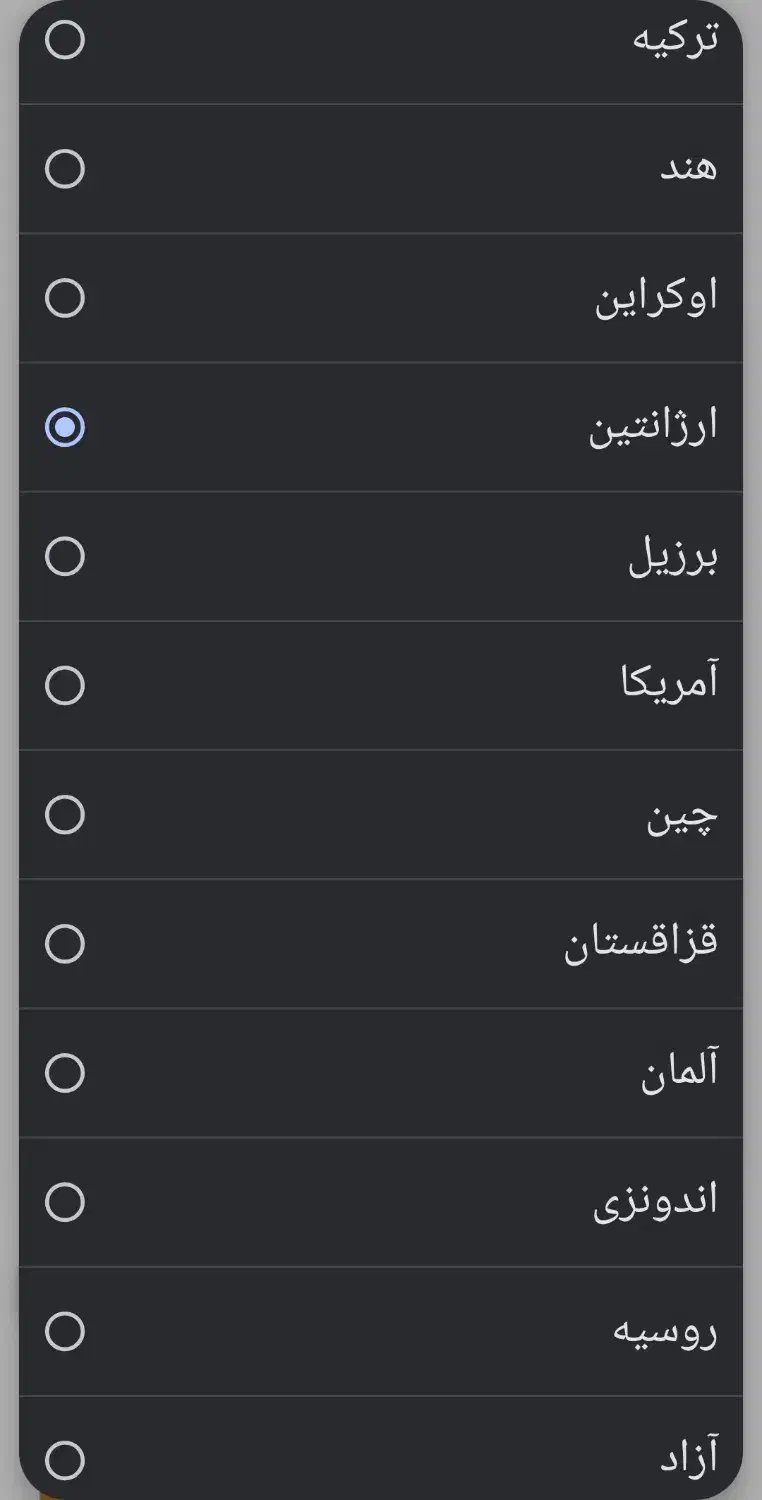Click the اوکراین text label
Viewport: 762px width, 1500px height.
(656, 298)
